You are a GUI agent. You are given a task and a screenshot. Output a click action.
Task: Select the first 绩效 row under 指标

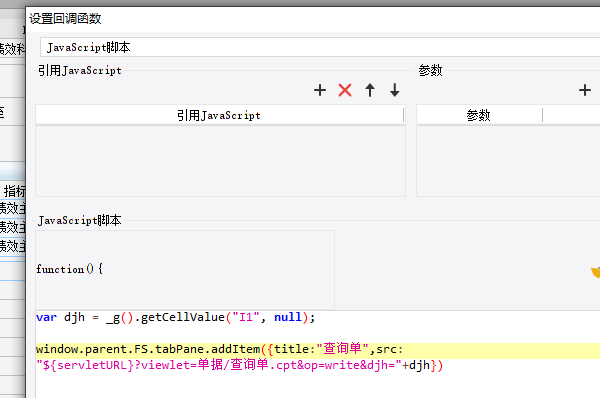tap(13, 209)
